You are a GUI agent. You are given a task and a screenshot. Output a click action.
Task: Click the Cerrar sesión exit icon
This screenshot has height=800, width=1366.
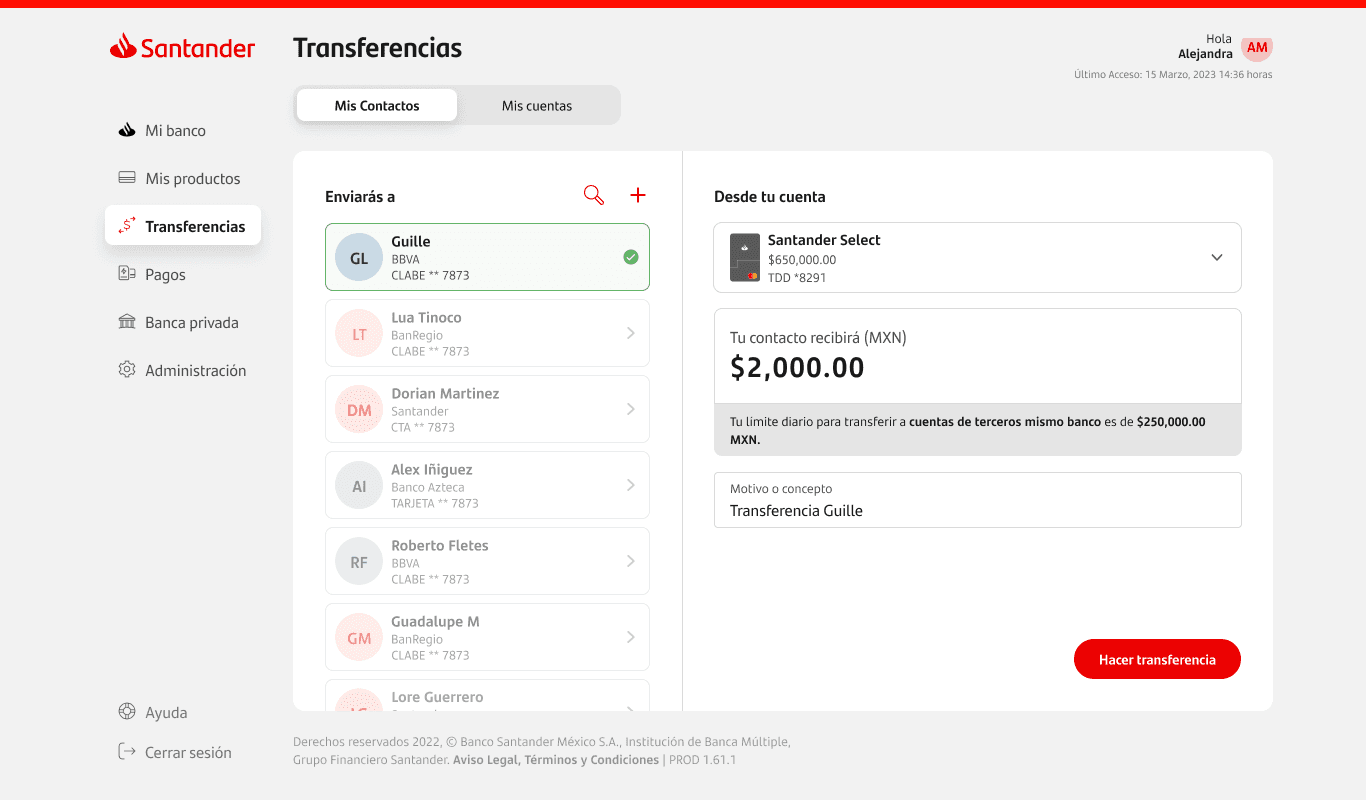pos(127,752)
